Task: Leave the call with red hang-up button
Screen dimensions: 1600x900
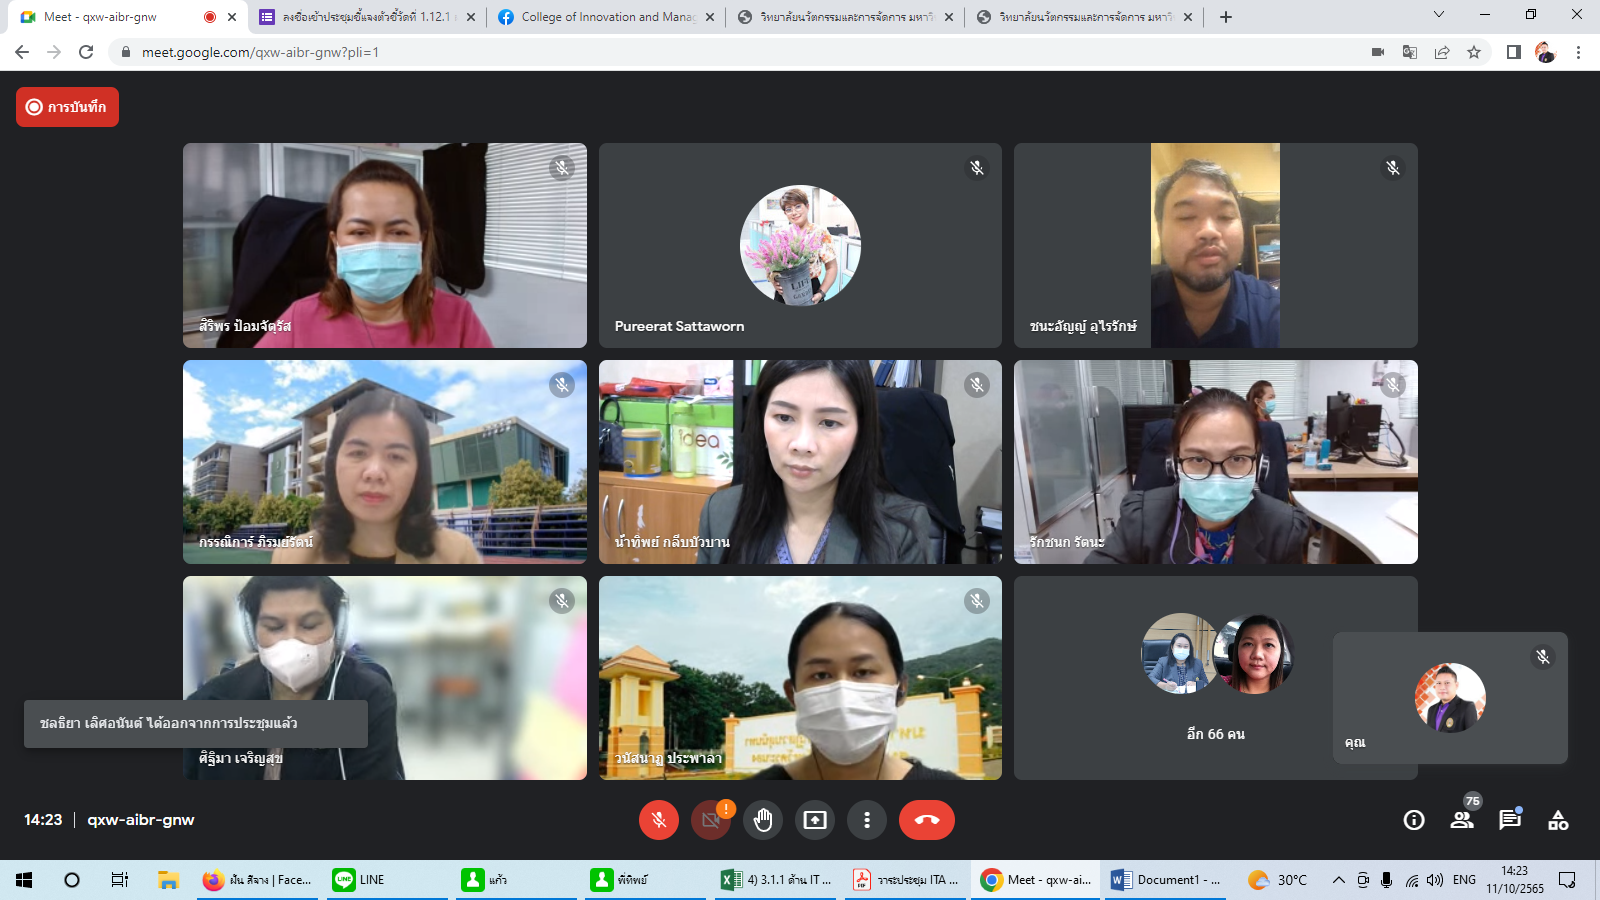Action: click(x=926, y=820)
